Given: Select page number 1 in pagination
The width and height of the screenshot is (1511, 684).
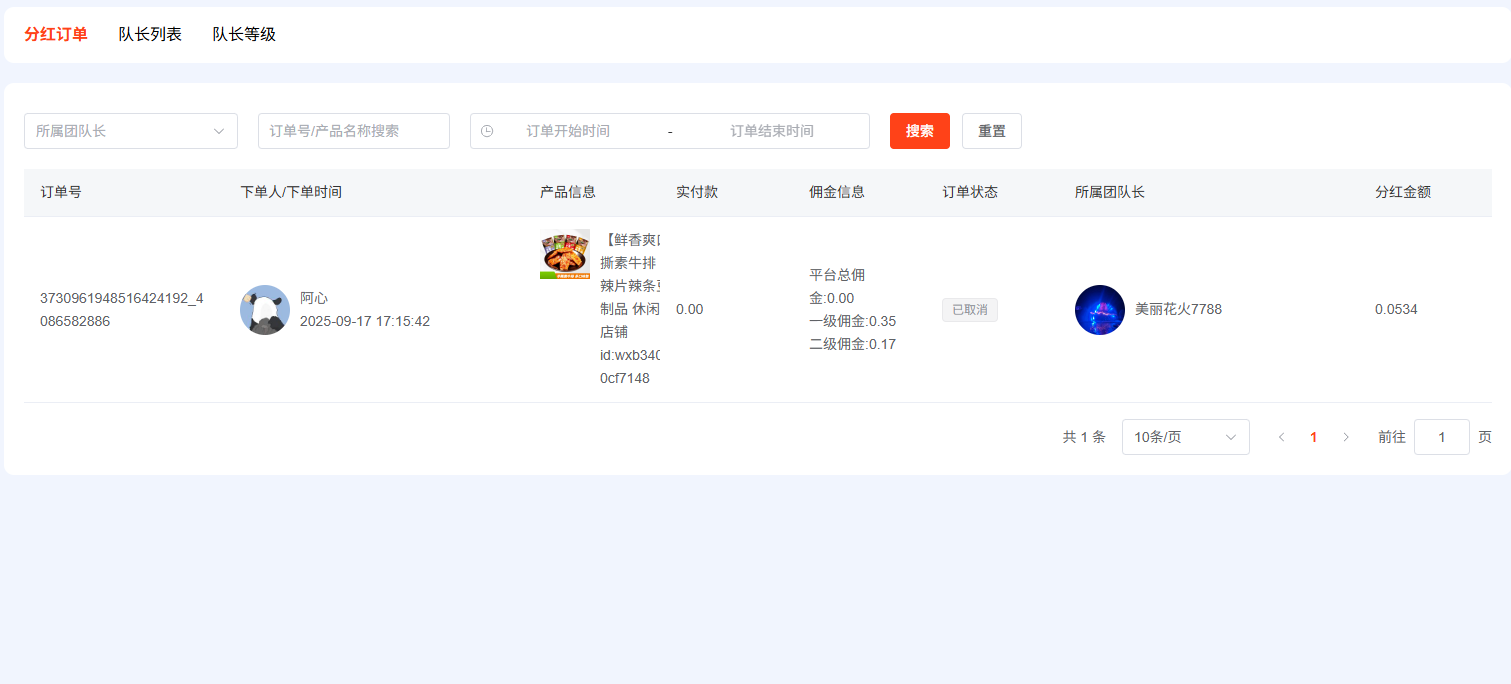Looking at the screenshot, I should click(1313, 437).
